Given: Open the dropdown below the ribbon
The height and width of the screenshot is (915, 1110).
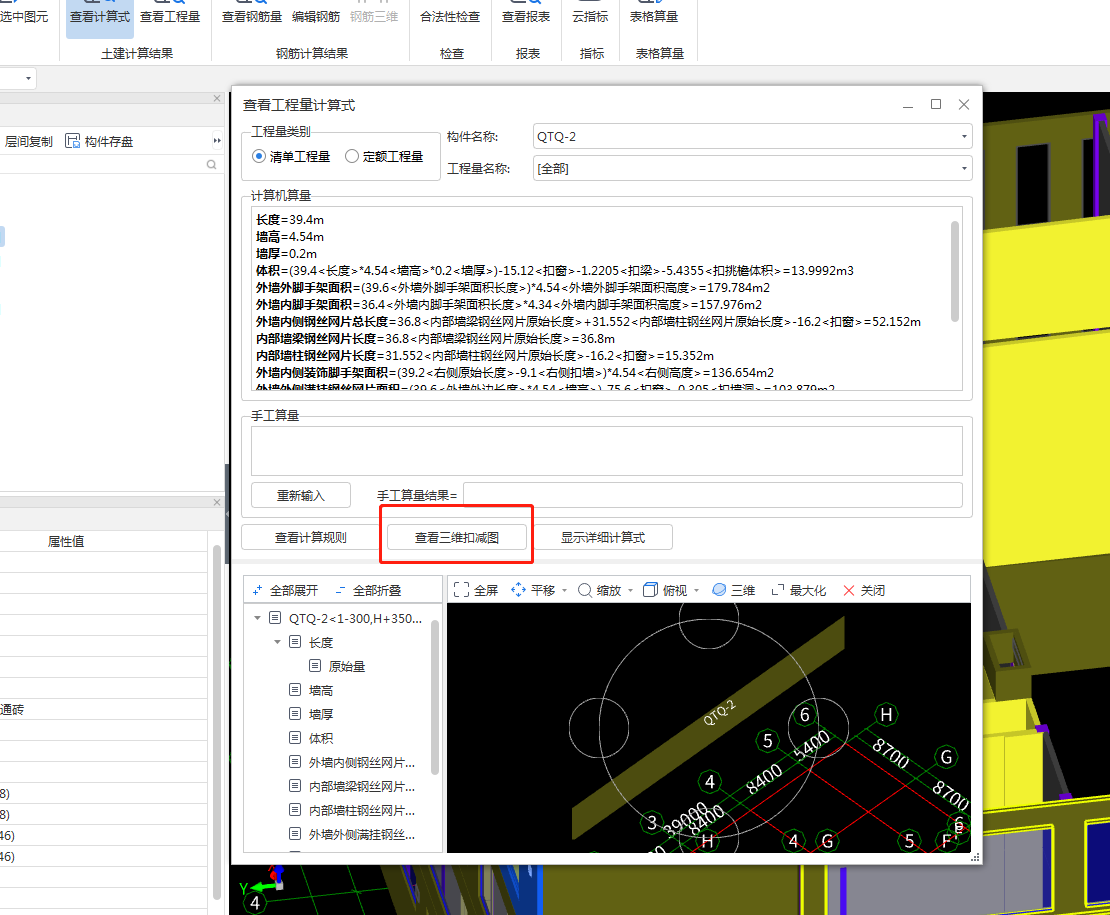Looking at the screenshot, I should pos(28,78).
